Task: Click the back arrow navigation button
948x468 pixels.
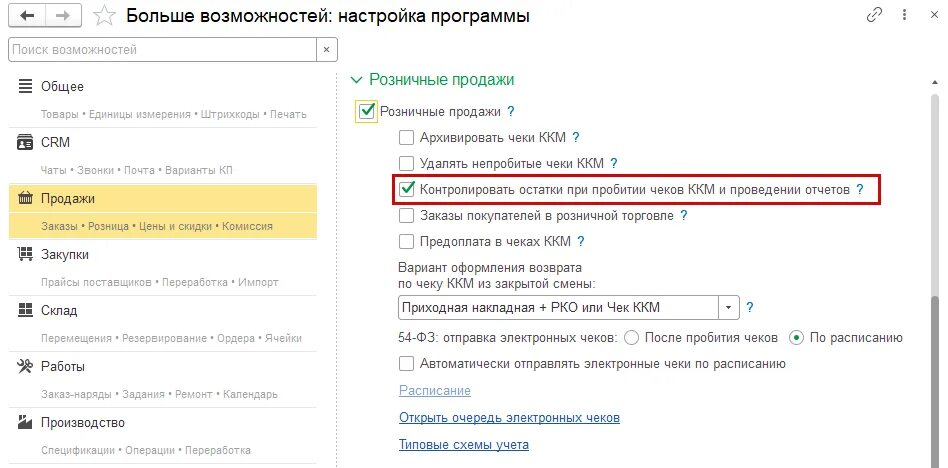Action: (28, 16)
